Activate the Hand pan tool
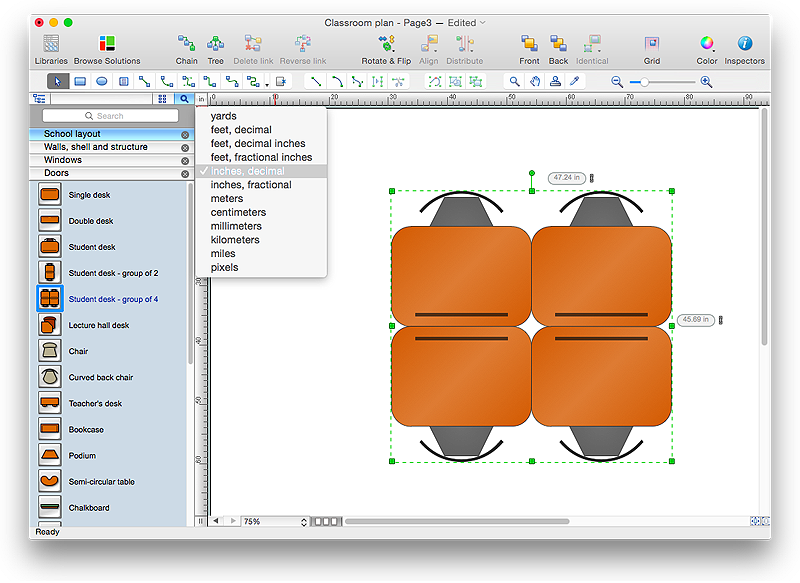The image size is (800, 583). tap(534, 81)
